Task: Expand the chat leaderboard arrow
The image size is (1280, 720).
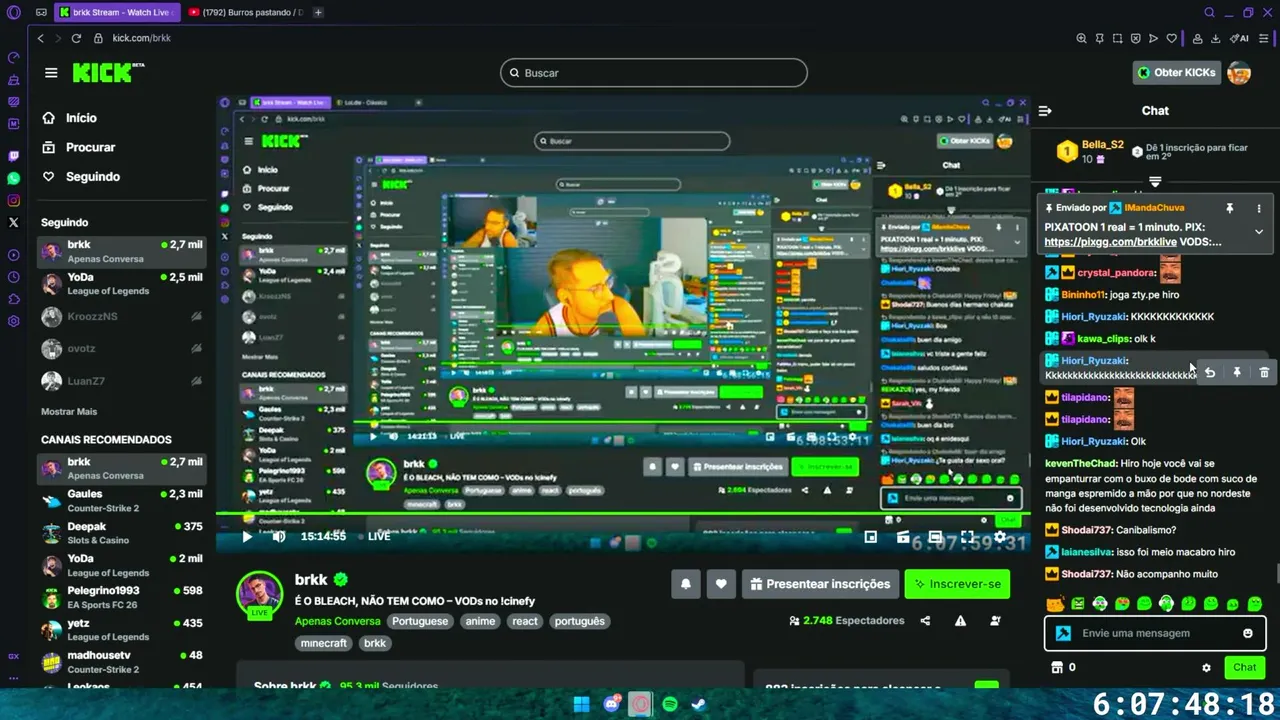Action: (x=1155, y=181)
